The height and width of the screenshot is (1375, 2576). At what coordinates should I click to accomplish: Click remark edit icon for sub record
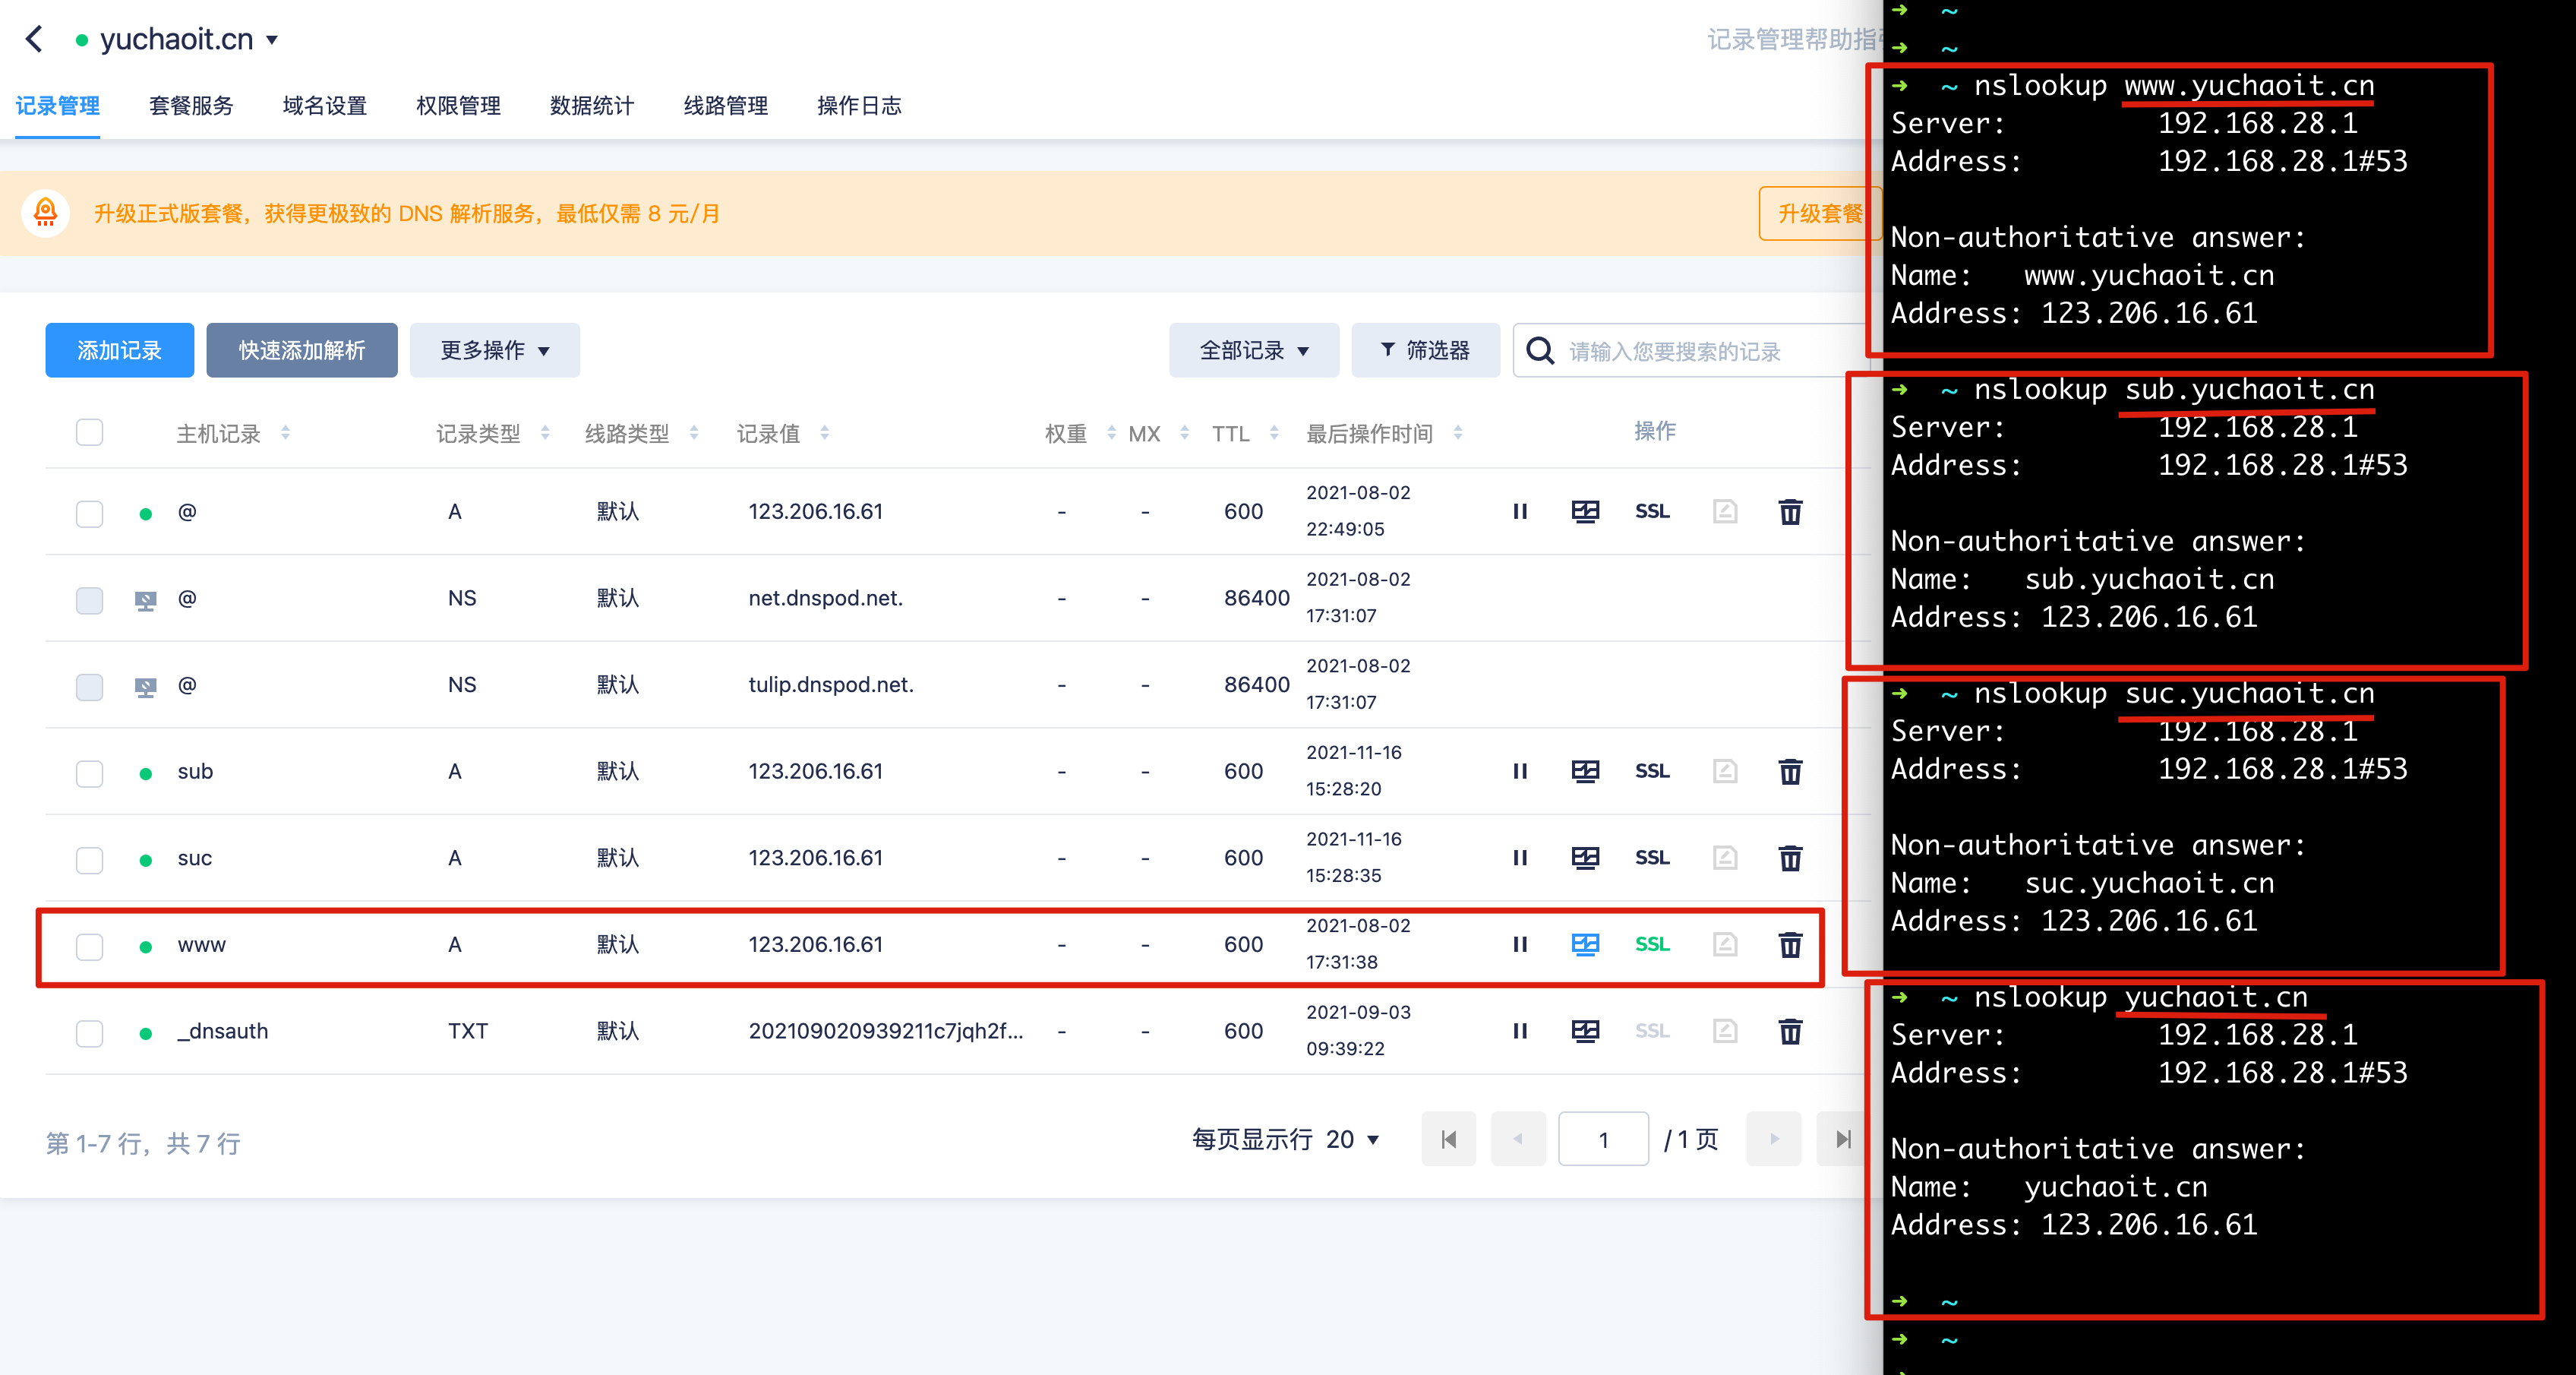tap(1724, 771)
